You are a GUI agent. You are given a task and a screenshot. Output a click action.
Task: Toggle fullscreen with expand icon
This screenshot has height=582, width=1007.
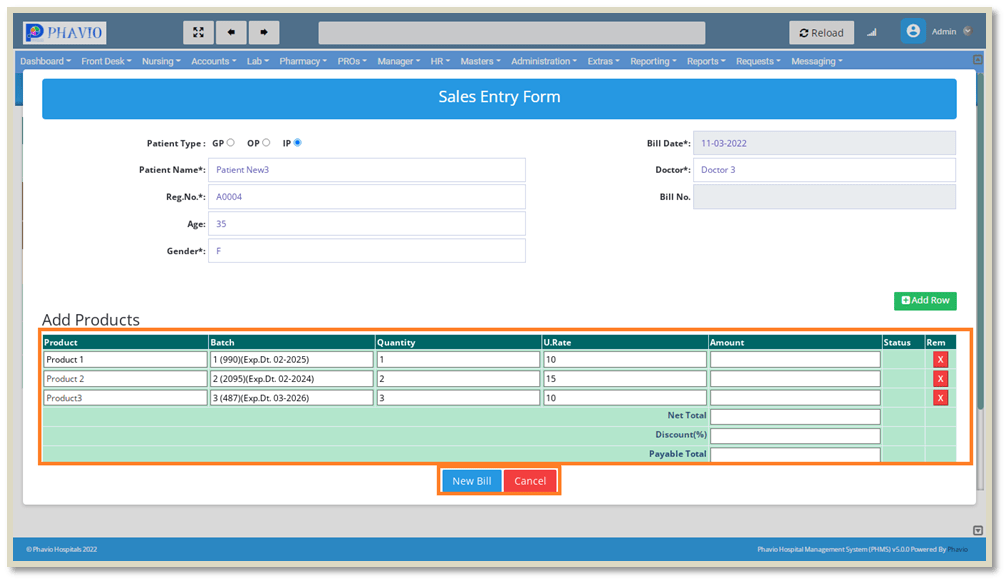198,32
